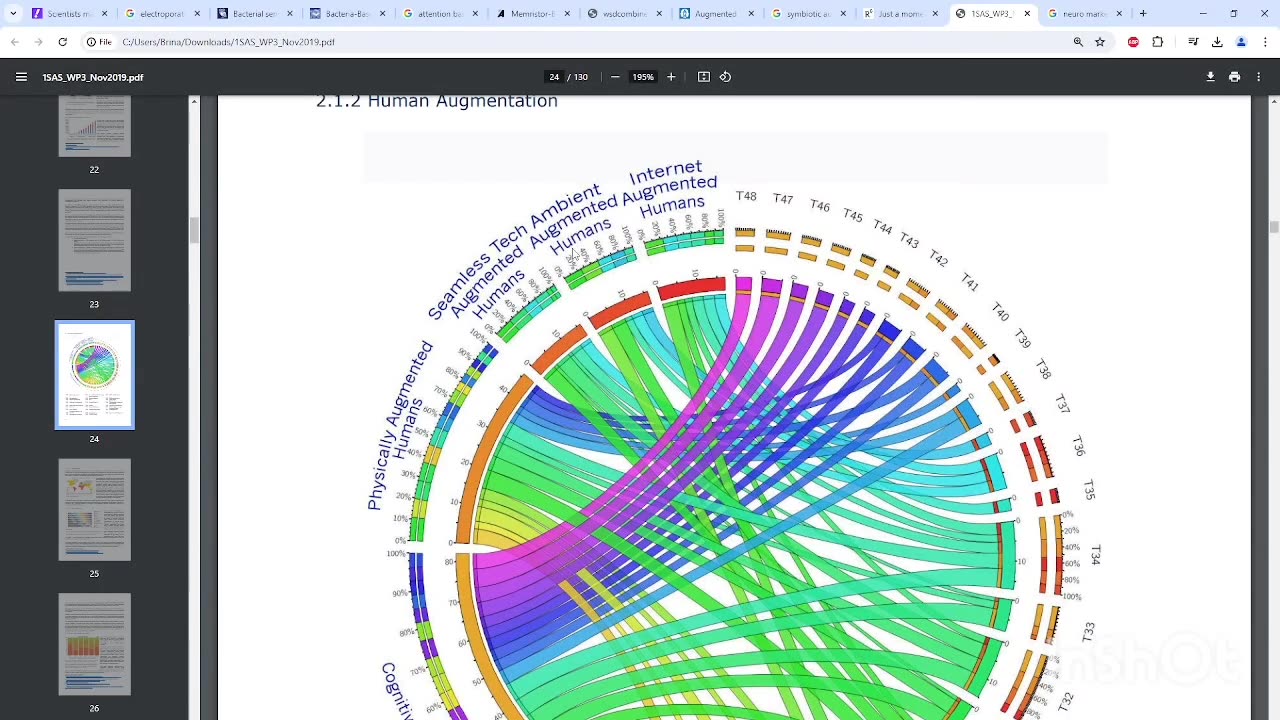The image size is (1280, 720).
Task: Click the 'Physically Augmented Humans' chart label
Action: pos(400,427)
